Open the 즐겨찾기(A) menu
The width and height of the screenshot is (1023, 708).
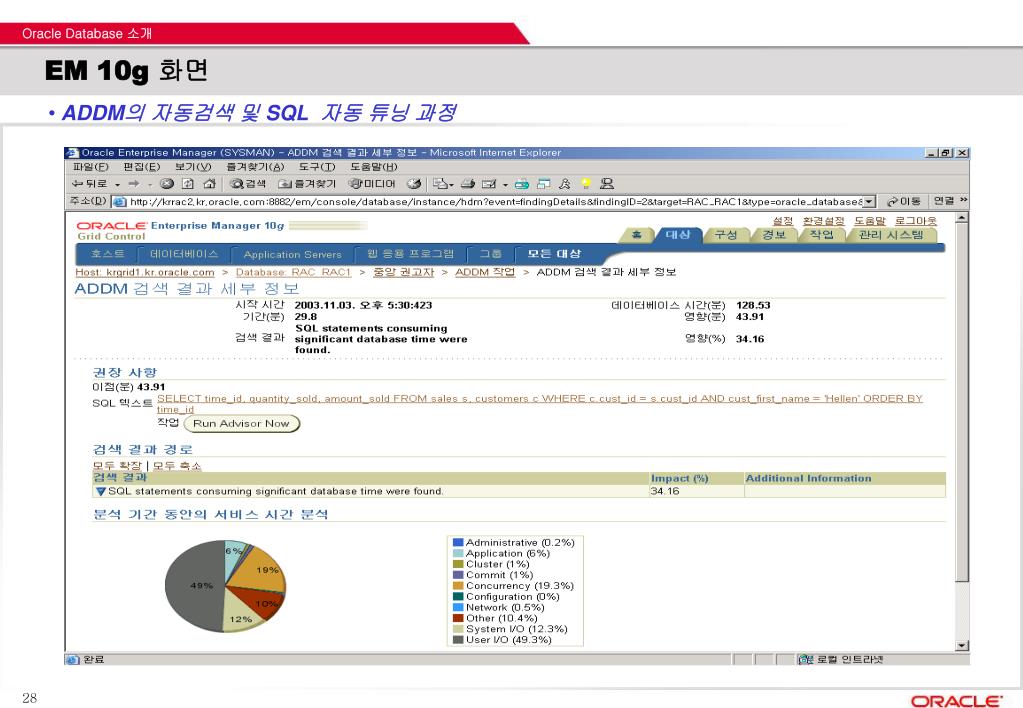click(255, 167)
